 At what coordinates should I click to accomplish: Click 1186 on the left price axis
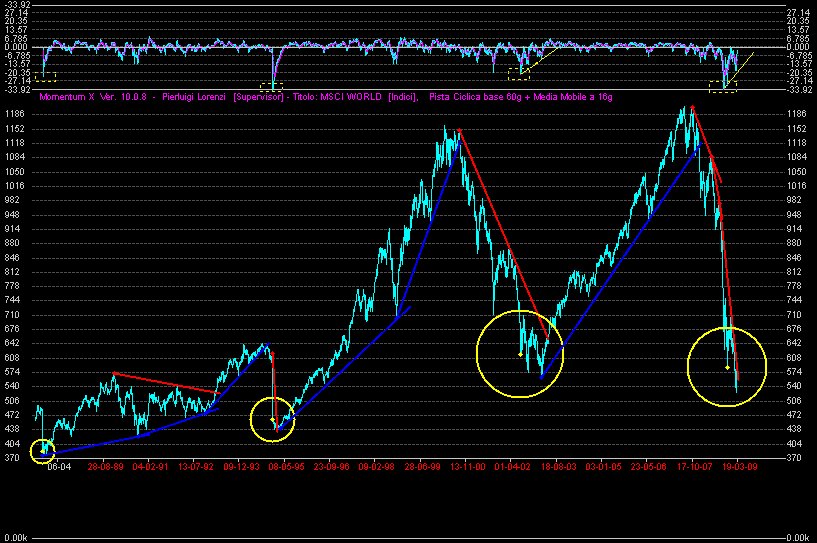coord(14,114)
